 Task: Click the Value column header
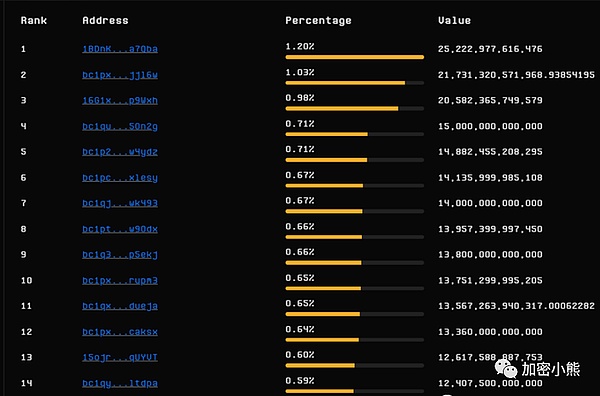click(455, 20)
